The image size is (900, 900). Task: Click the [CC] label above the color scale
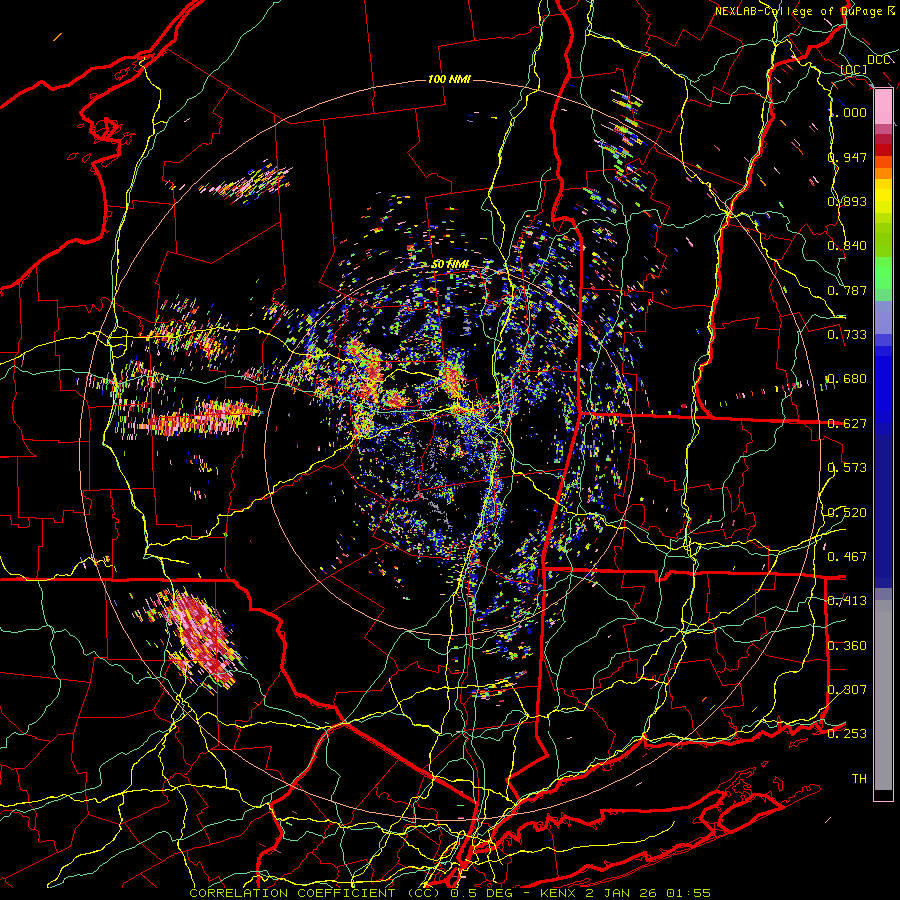(x=854, y=69)
